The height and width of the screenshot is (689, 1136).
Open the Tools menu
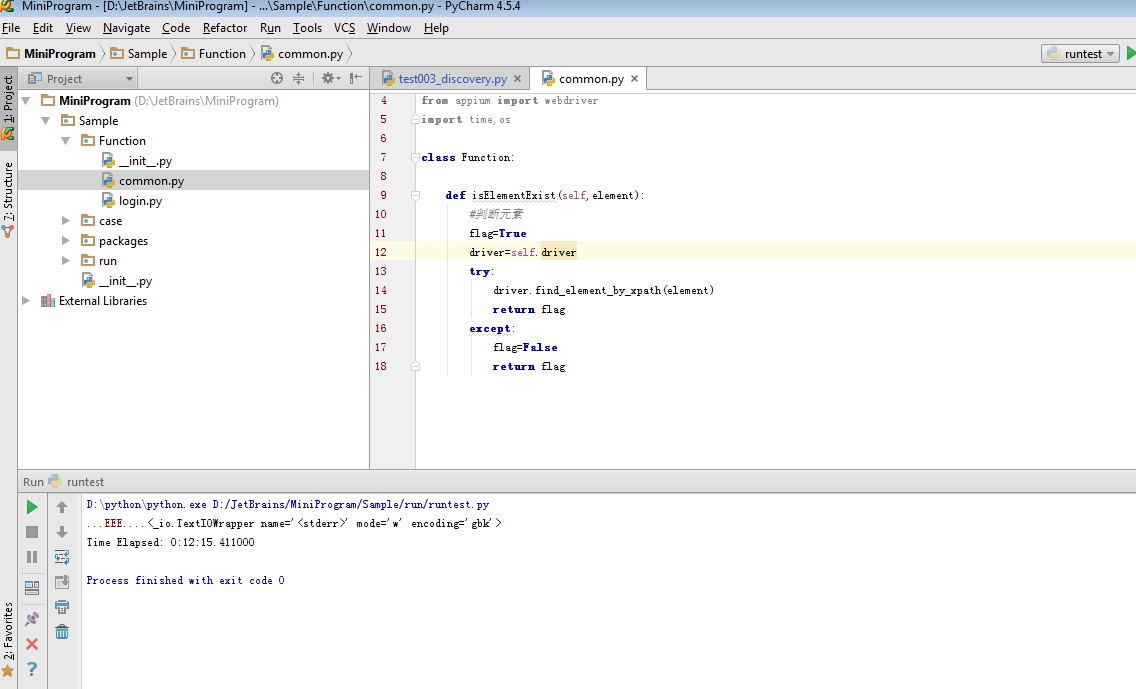click(x=307, y=28)
